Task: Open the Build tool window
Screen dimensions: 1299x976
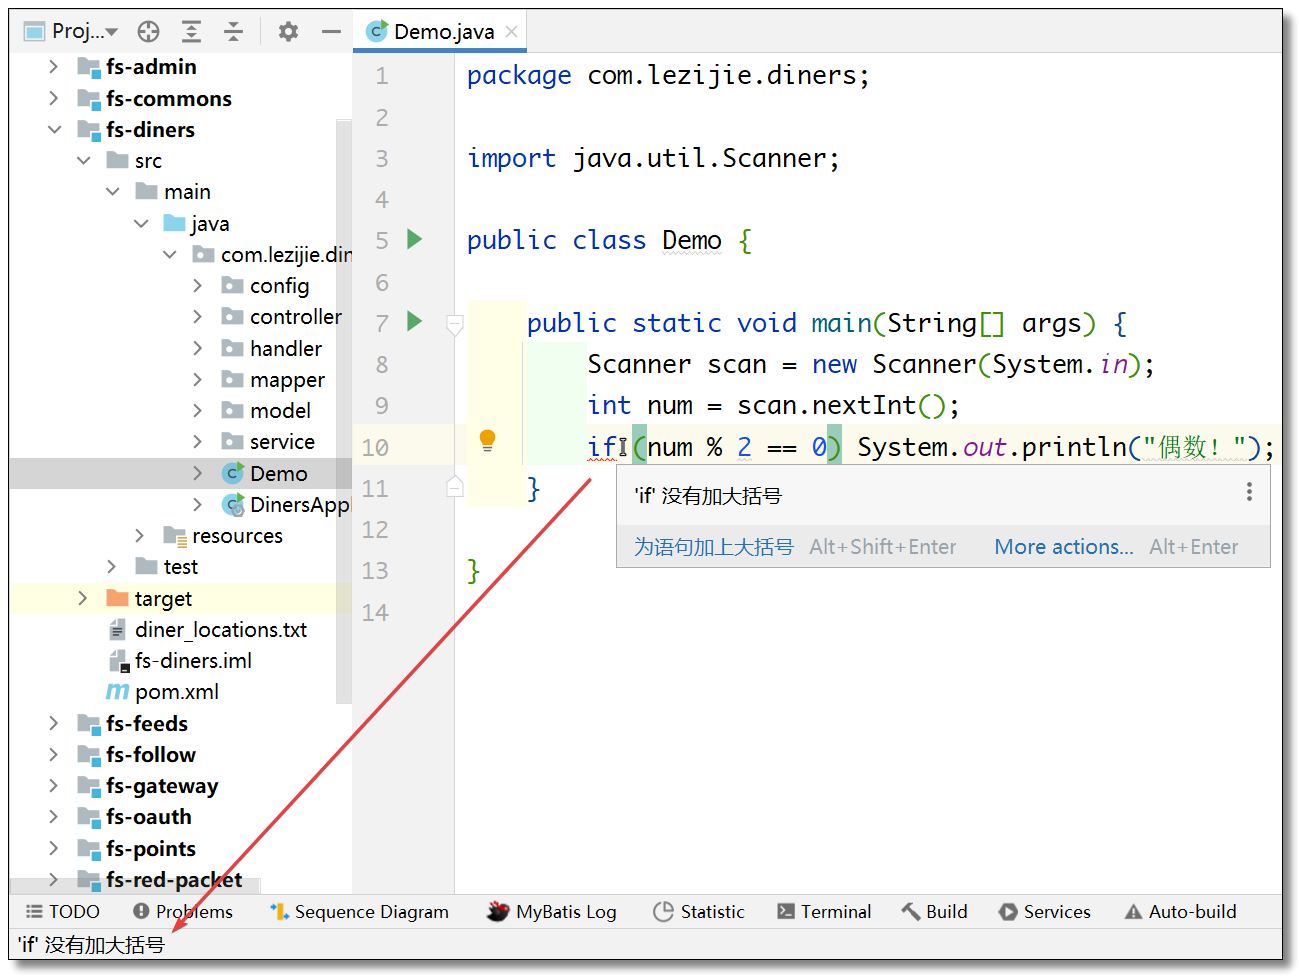Action: tap(935, 912)
